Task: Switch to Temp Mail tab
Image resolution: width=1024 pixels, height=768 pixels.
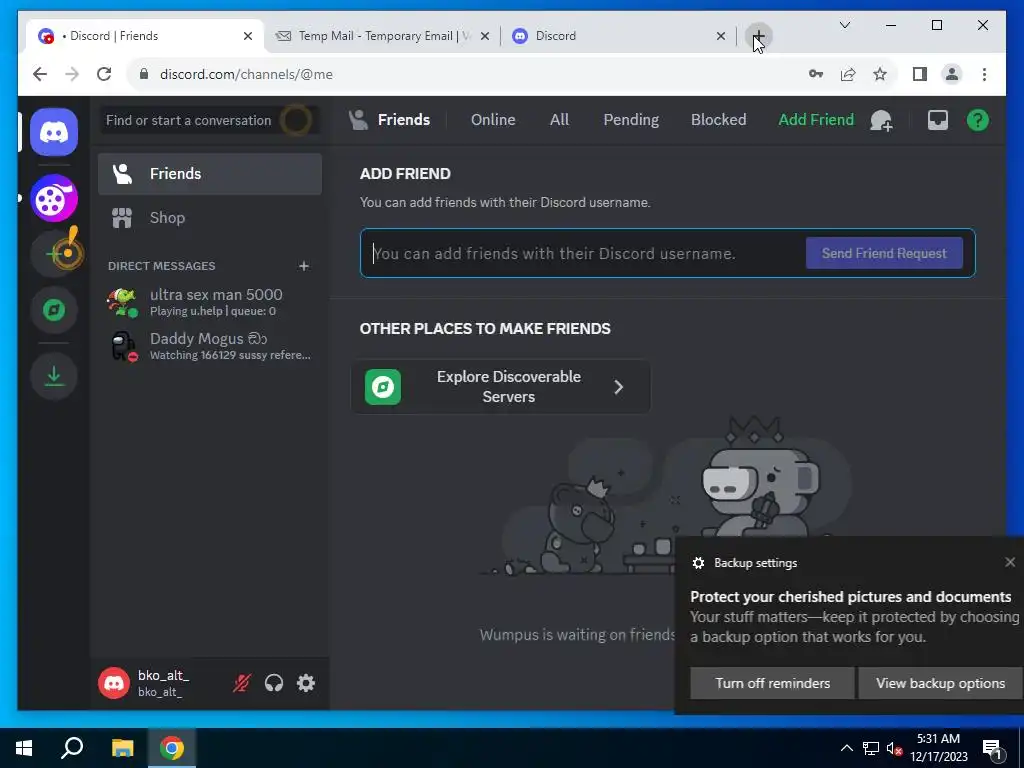Action: 382,36
